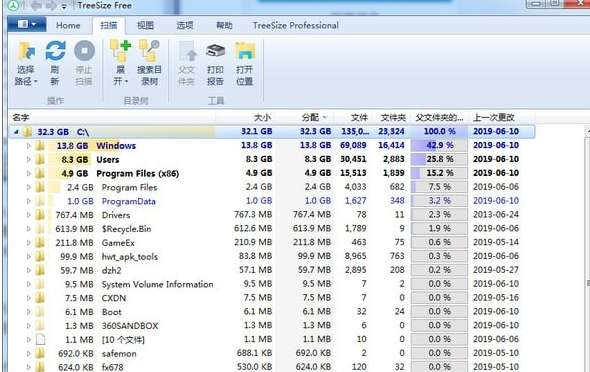The image size is (590, 372).
Task: Select the ProgramData row name
Action: pyautogui.click(x=129, y=201)
